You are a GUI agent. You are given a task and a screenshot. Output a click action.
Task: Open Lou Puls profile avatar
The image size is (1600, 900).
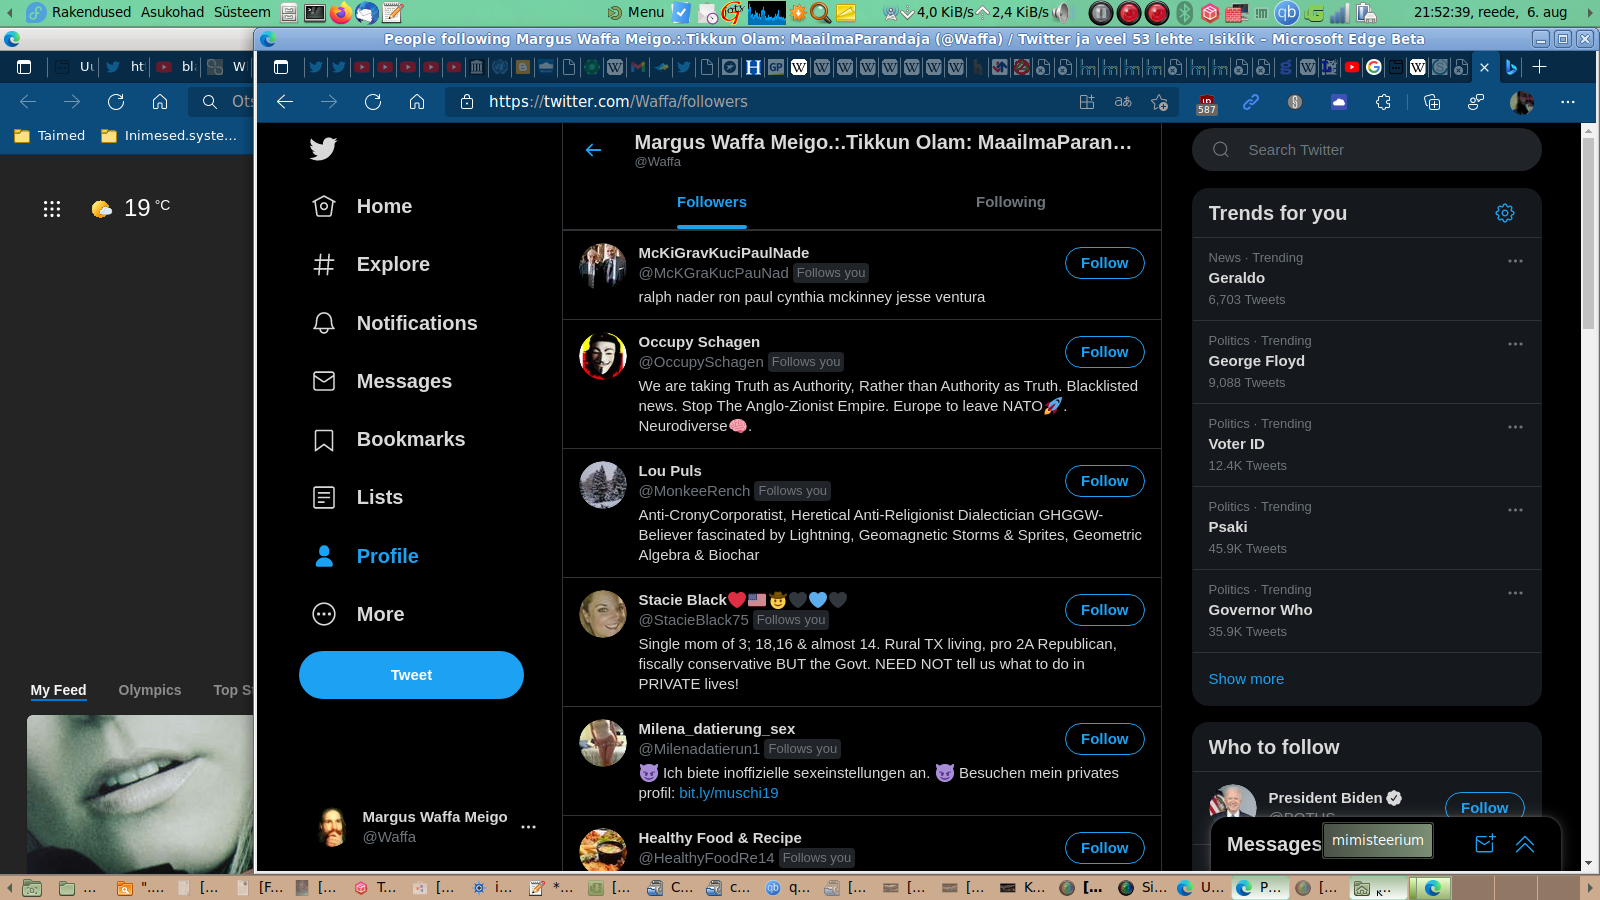coord(603,485)
